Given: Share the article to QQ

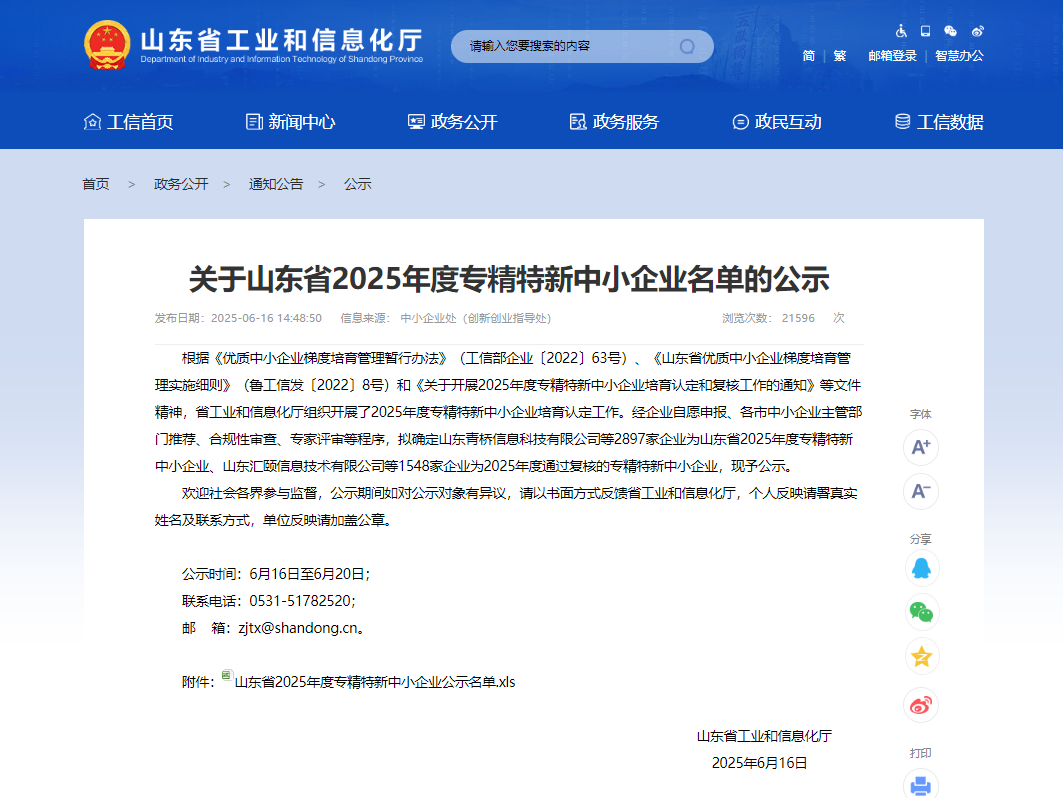Looking at the screenshot, I should click(x=921, y=568).
